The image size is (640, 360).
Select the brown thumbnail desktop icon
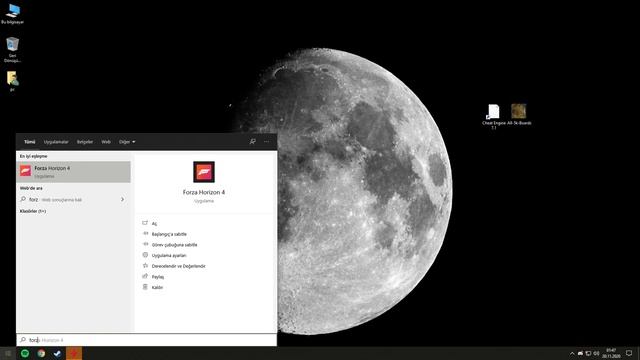pyautogui.click(x=519, y=114)
